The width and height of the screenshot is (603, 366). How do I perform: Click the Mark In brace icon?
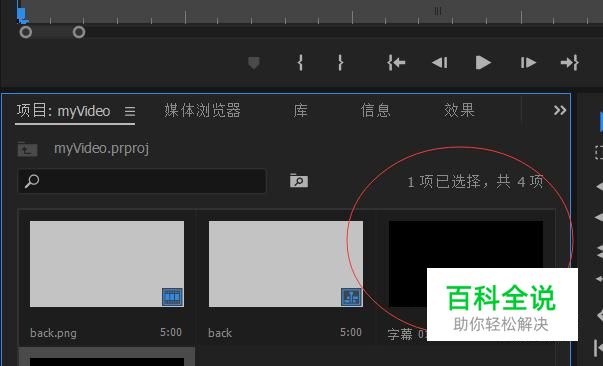300,62
